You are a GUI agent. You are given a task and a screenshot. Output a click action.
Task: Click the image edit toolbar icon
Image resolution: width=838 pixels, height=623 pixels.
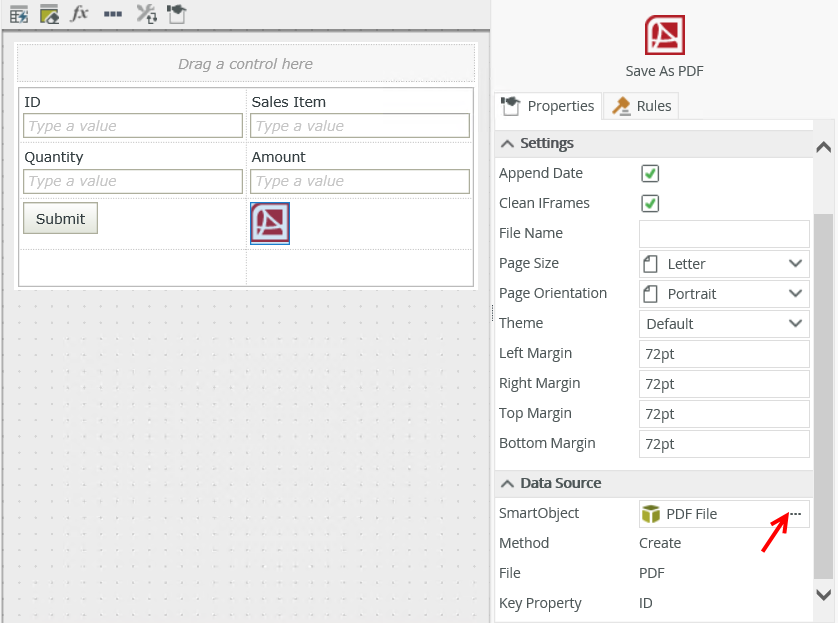[49, 14]
